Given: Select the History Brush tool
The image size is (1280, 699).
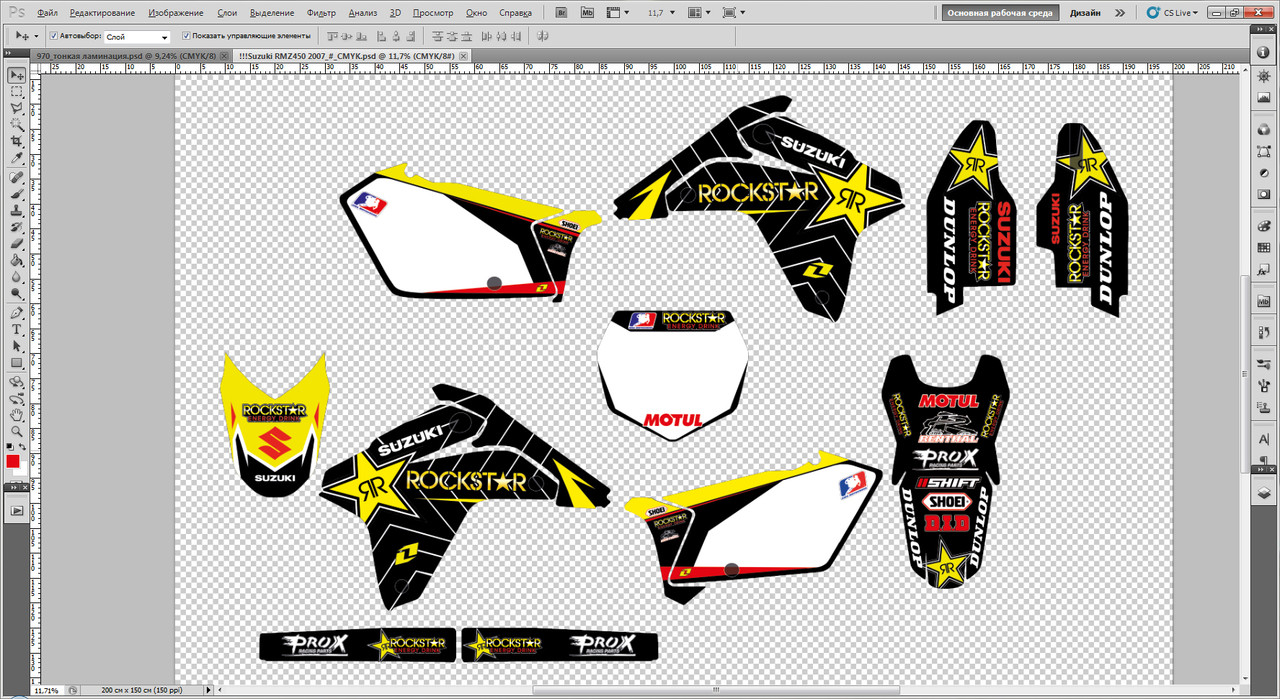Looking at the screenshot, I should coord(17,228).
